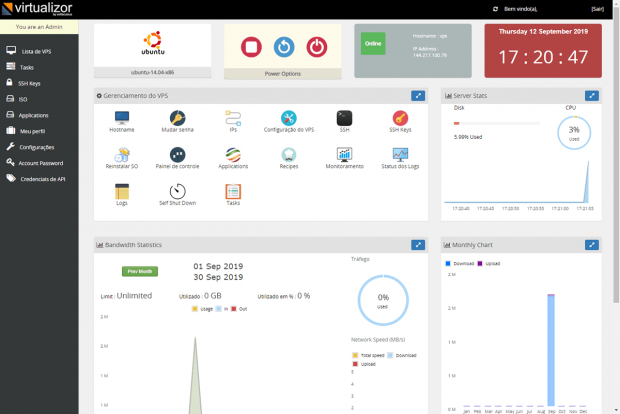
Task: Click the Thursday 12 September 2019 date
Action: click(x=543, y=32)
